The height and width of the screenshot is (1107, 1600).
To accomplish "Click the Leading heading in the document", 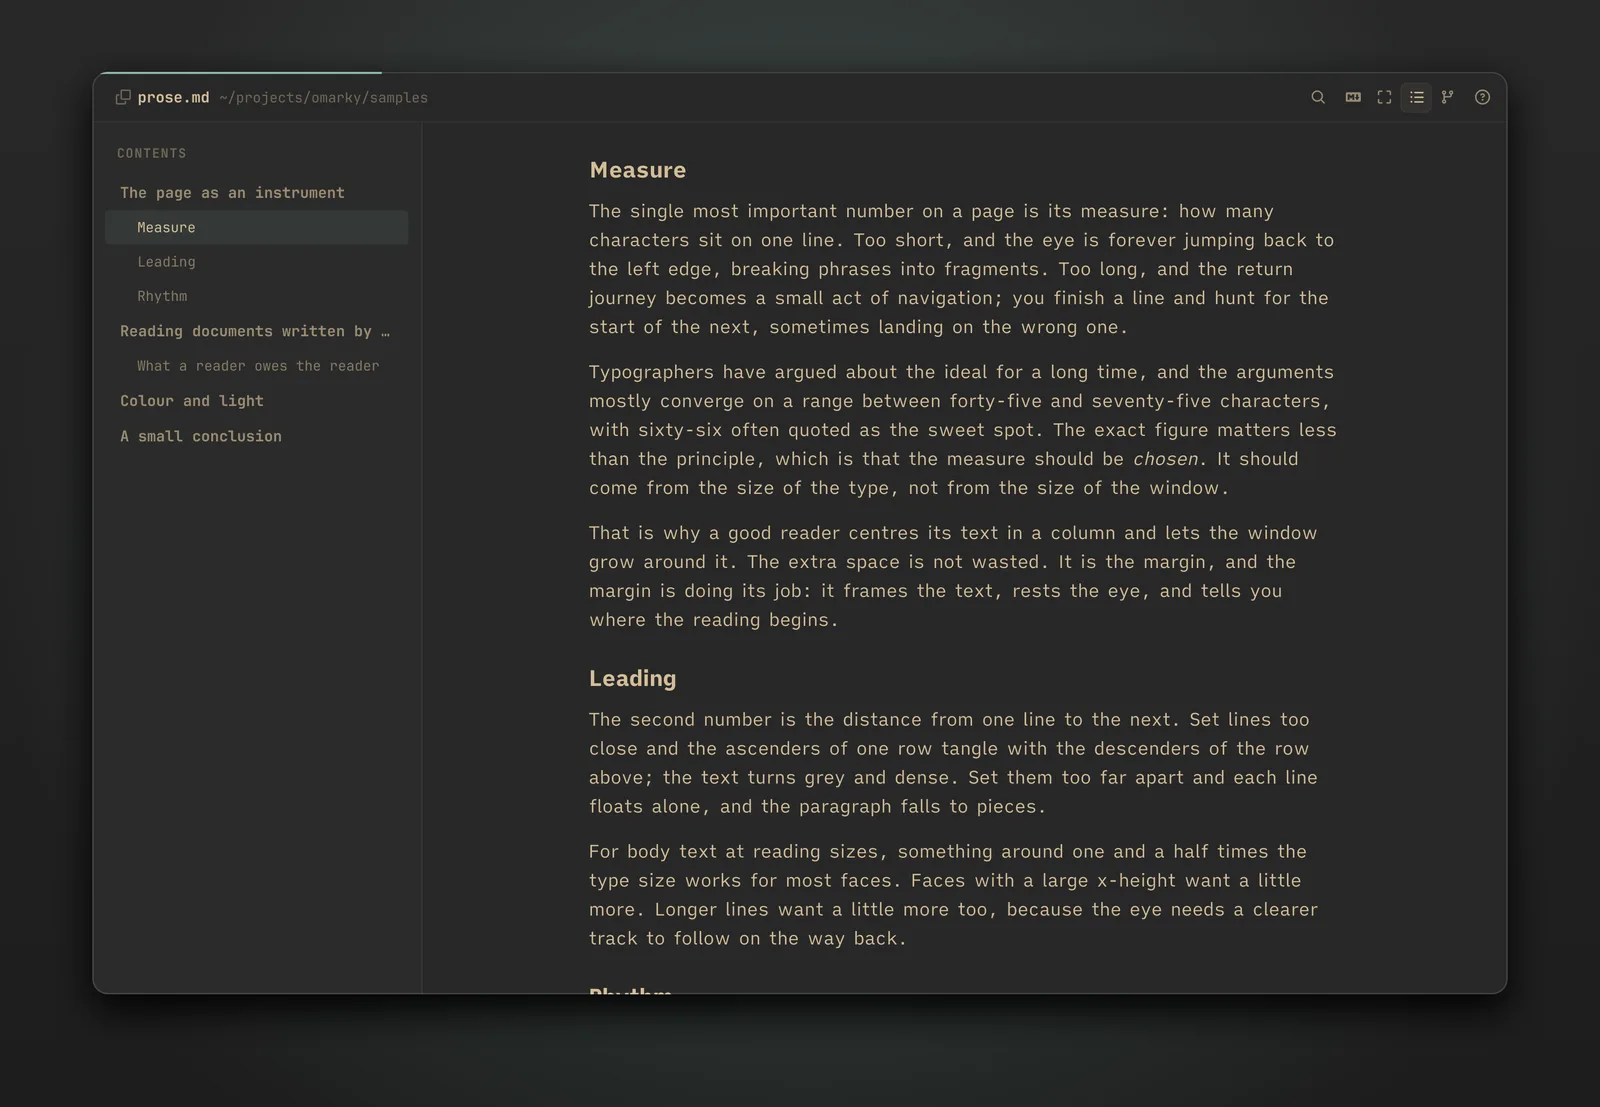I will point(633,678).
